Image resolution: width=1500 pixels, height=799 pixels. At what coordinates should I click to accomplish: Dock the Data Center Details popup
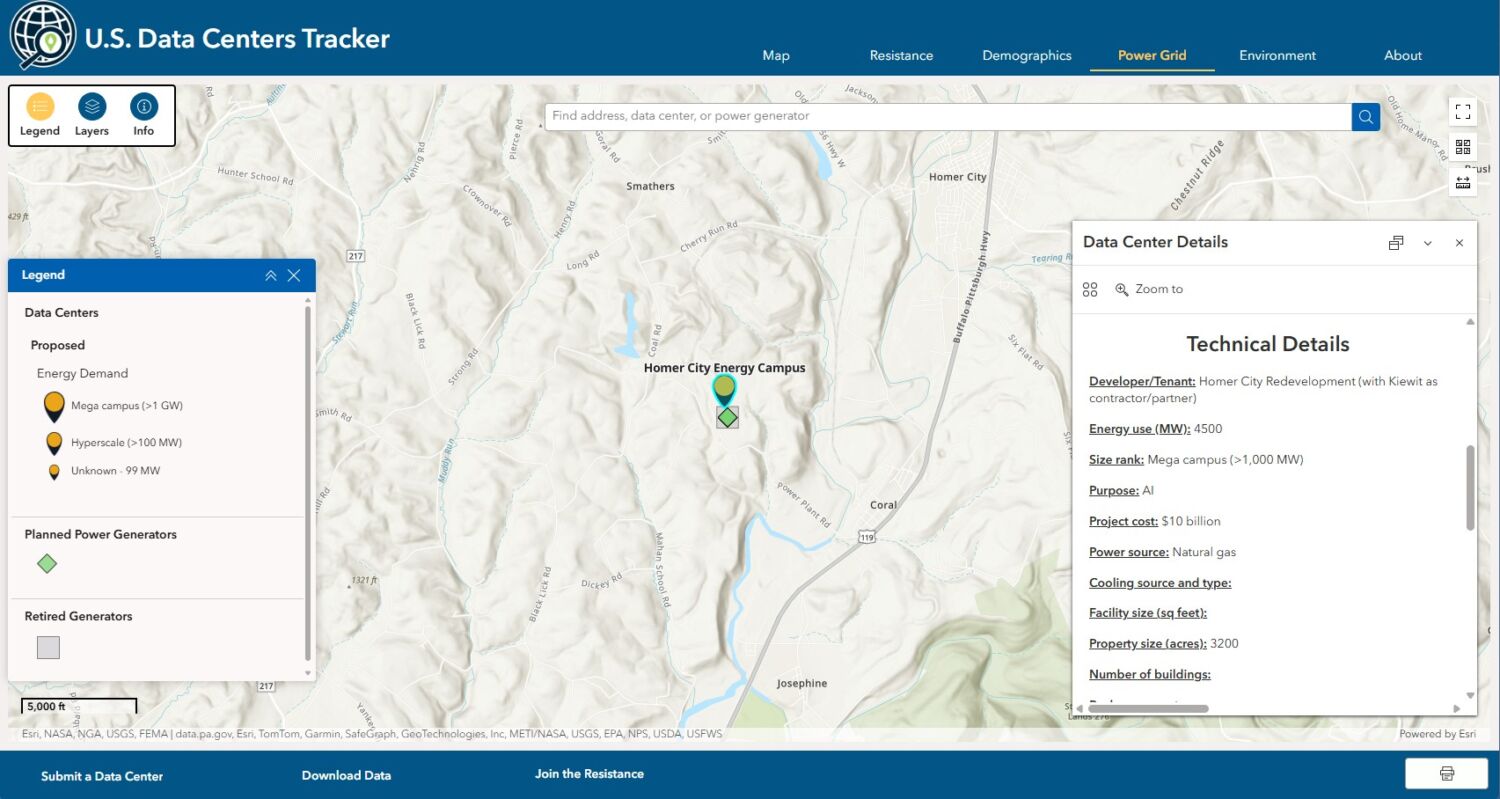click(1396, 243)
